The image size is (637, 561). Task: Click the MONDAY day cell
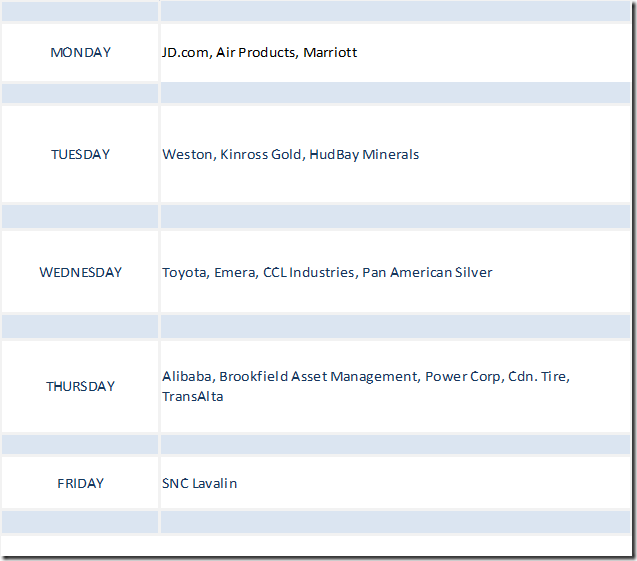[81, 52]
